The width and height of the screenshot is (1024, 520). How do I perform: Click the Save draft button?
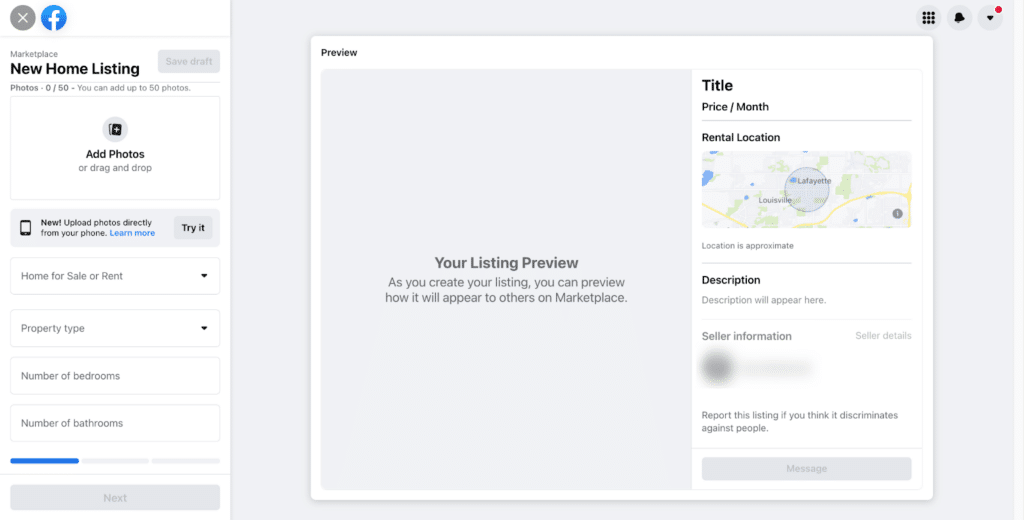[x=189, y=61]
